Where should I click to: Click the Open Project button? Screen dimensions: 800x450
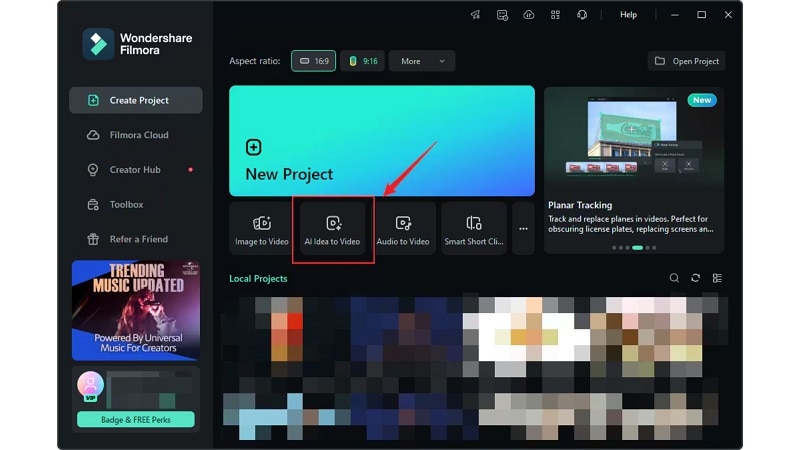pyautogui.click(x=686, y=61)
